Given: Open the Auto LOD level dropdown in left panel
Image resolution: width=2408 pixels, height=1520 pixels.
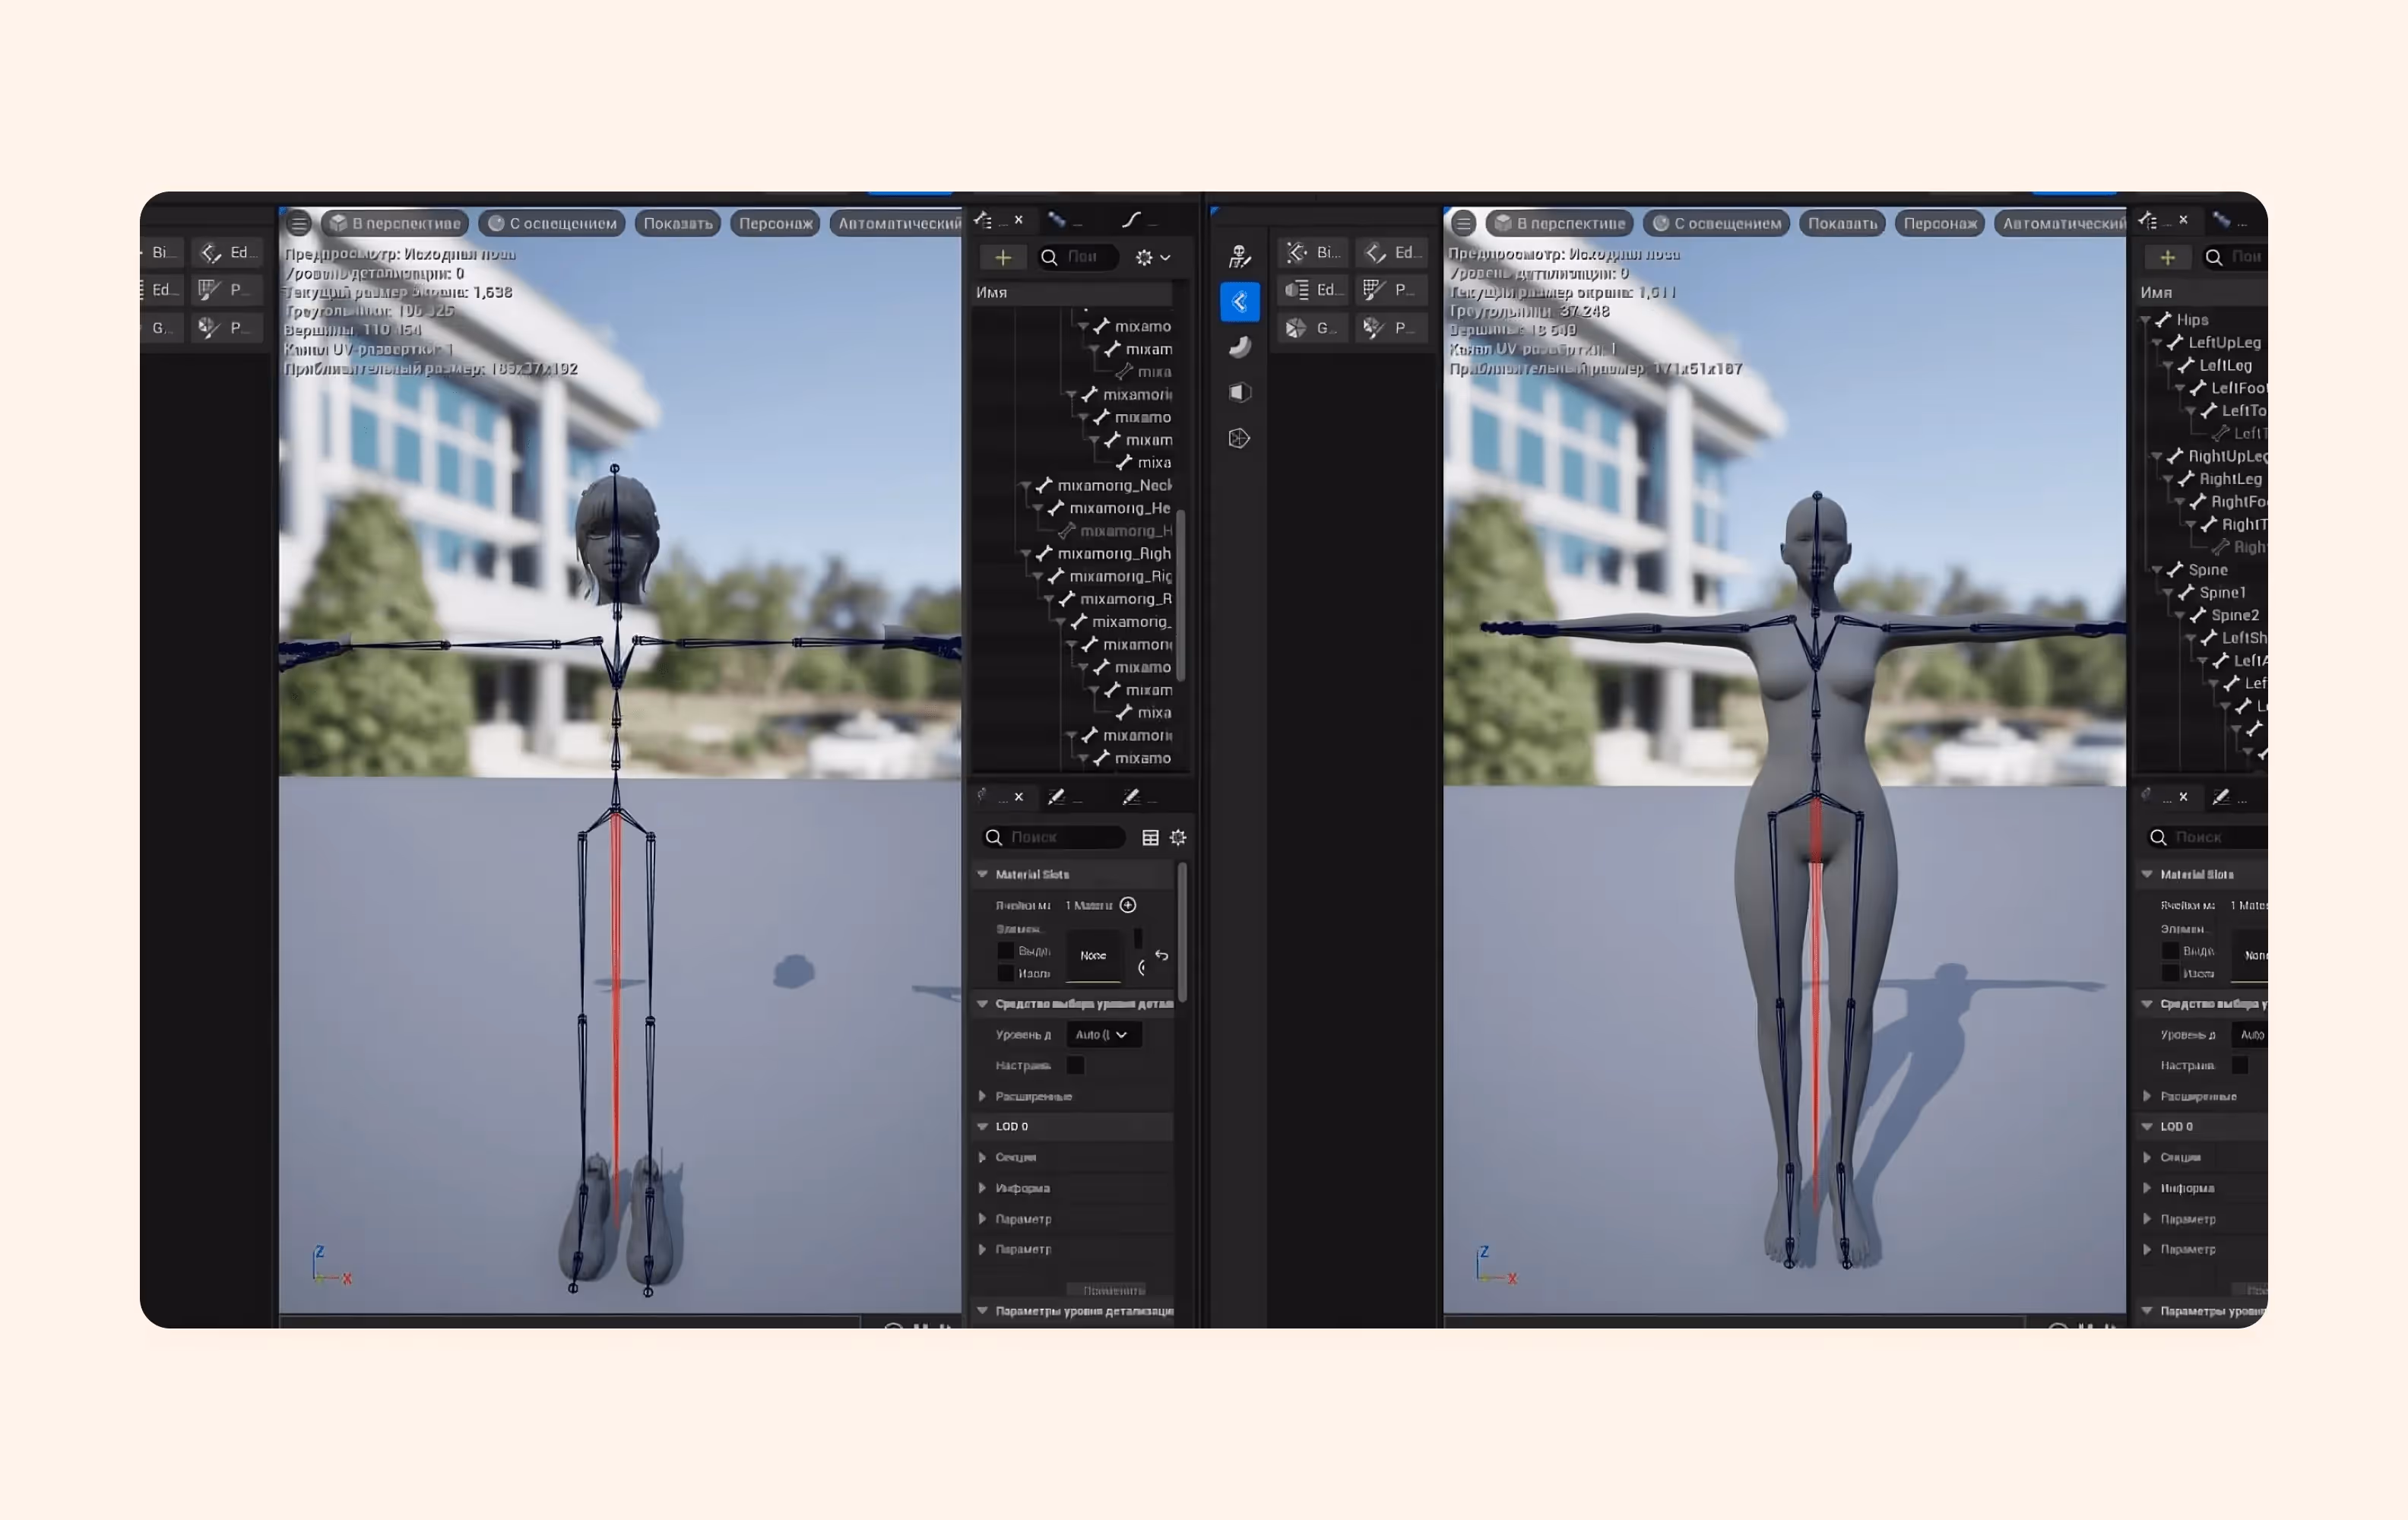Looking at the screenshot, I should pos(1103,1034).
